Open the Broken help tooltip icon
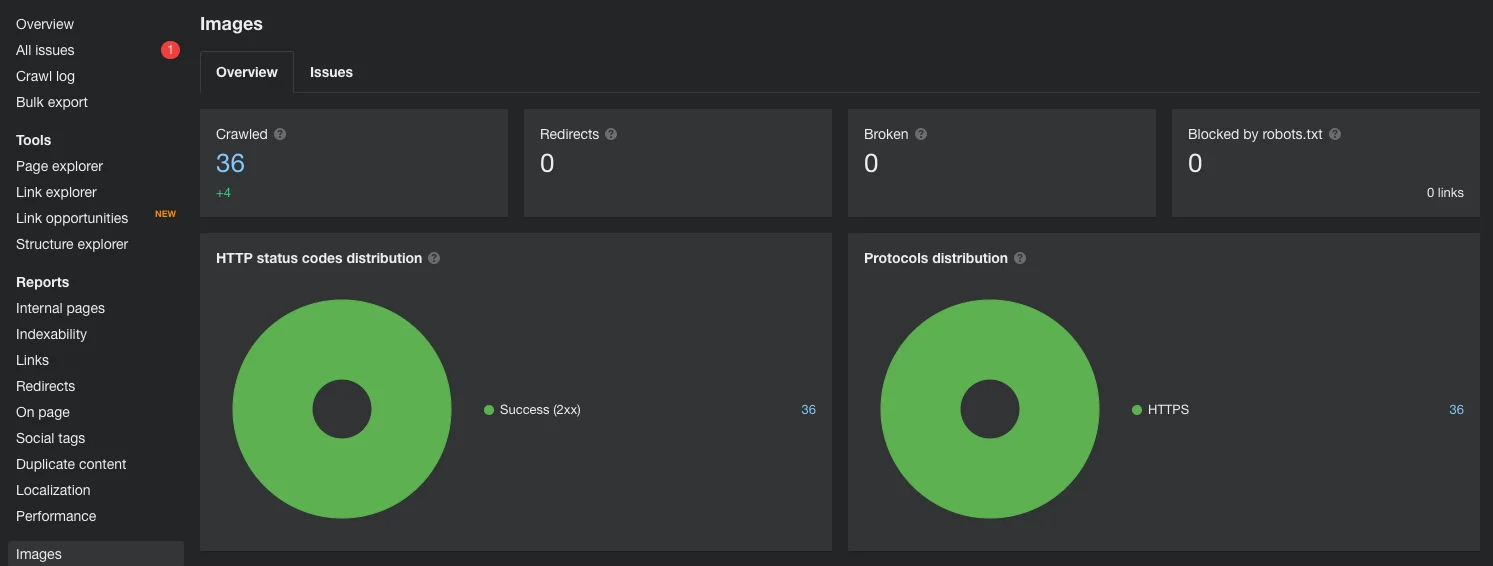1493x566 pixels. [921, 134]
